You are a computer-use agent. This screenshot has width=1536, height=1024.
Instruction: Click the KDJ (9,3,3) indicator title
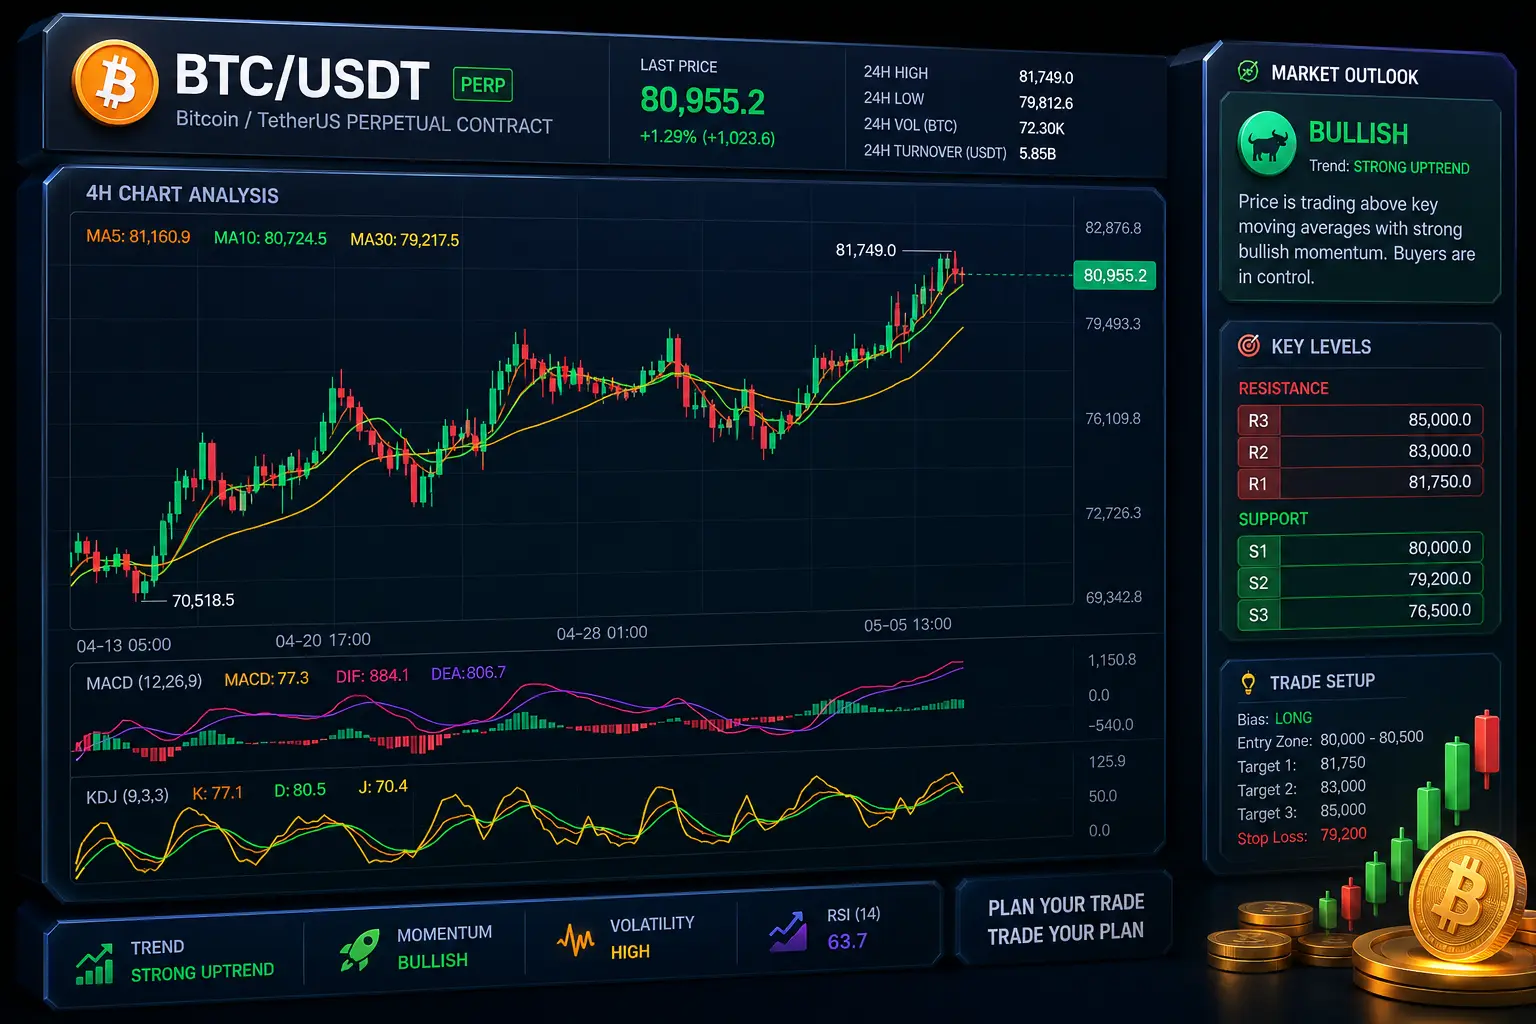coord(127,796)
